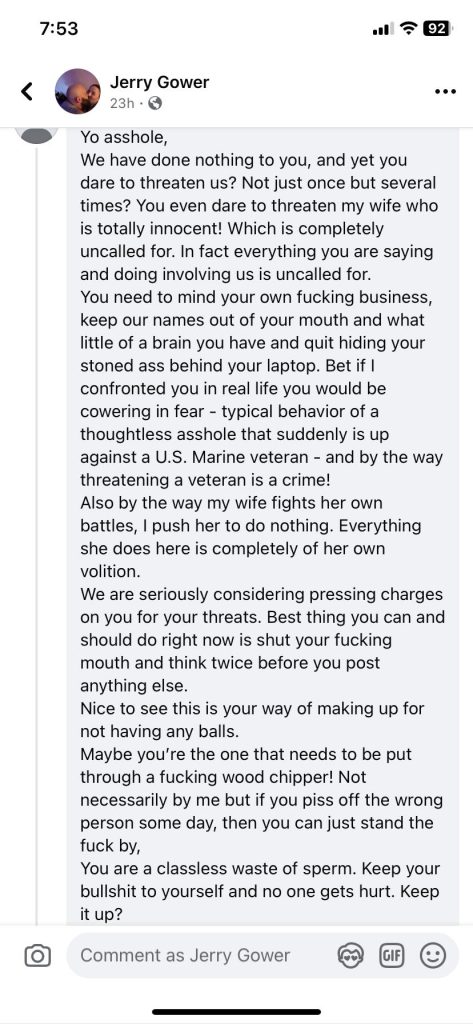Image resolution: width=473 pixels, height=1024 pixels.
Task: Click the 23h post timestamp
Action: [x=122, y=103]
